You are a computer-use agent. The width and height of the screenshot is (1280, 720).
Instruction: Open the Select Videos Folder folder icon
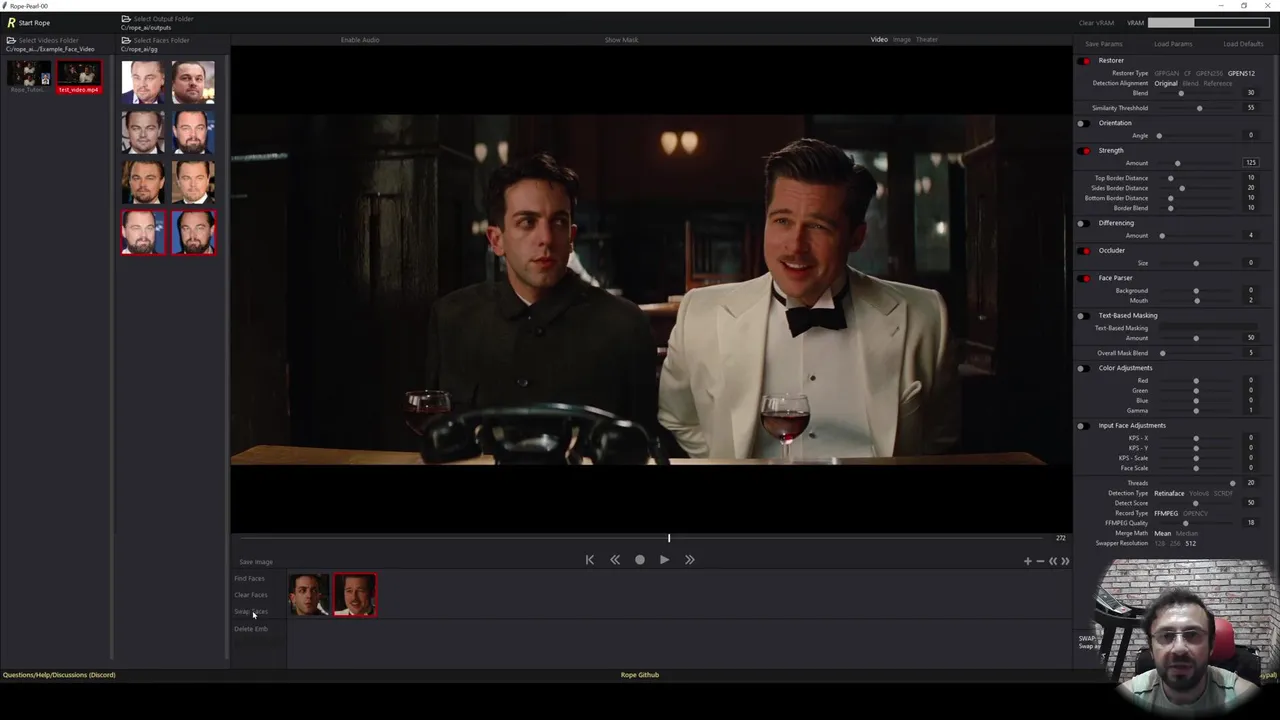click(11, 40)
